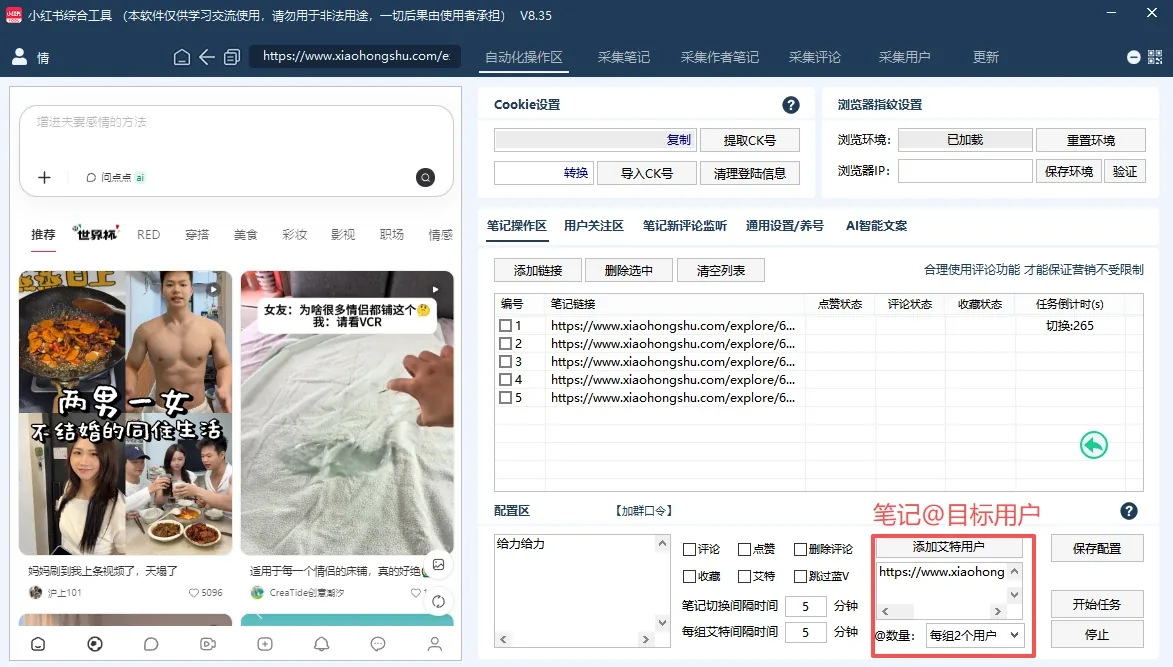This screenshot has height=667, width=1173.
Task: Open help icon beside 笔记@目标用户
Action: 1129,511
